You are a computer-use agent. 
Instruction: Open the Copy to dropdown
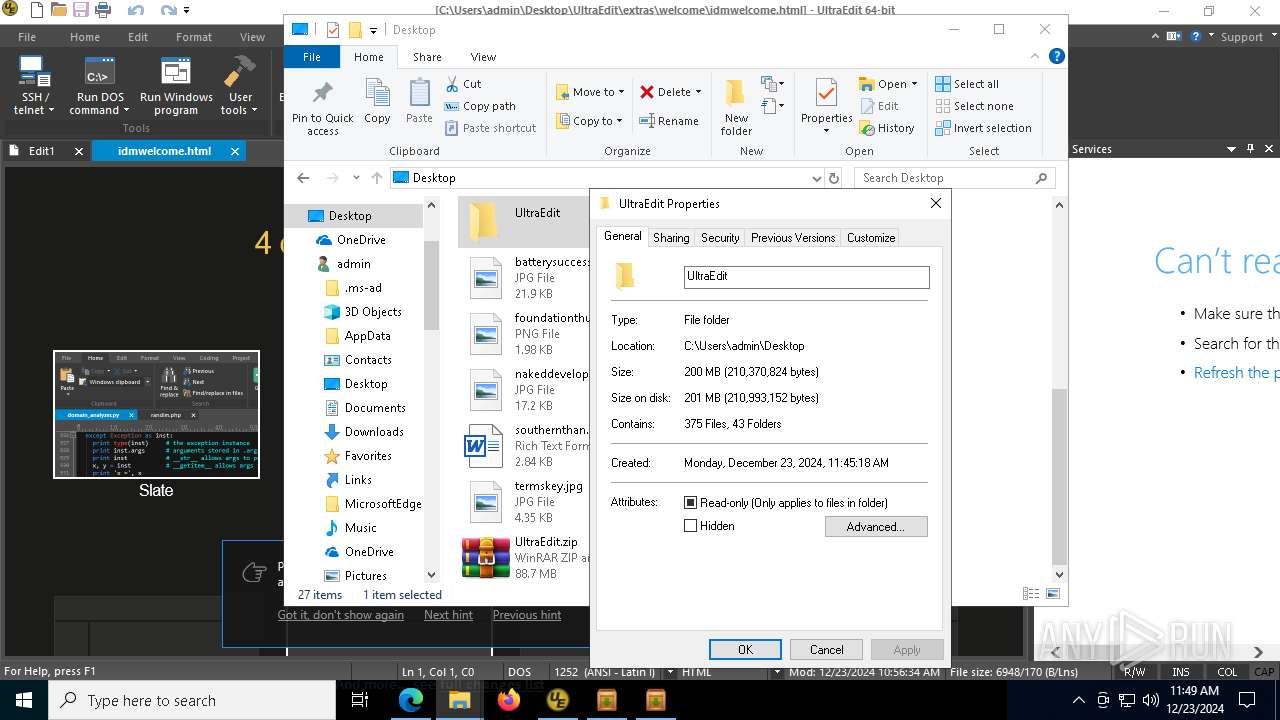click(590, 121)
